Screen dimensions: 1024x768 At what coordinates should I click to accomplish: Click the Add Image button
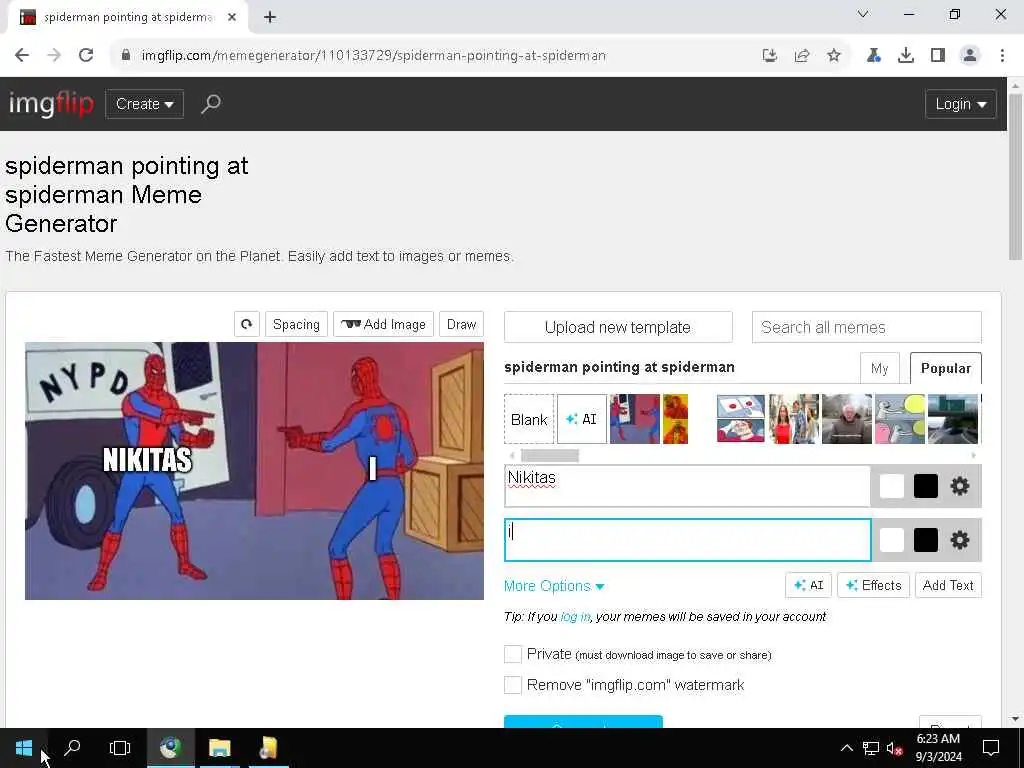pyautogui.click(x=383, y=324)
